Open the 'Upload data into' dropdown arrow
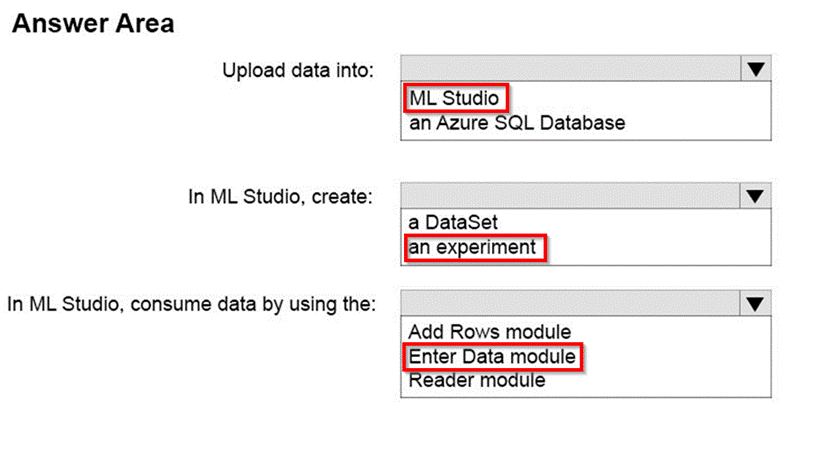 (x=756, y=69)
